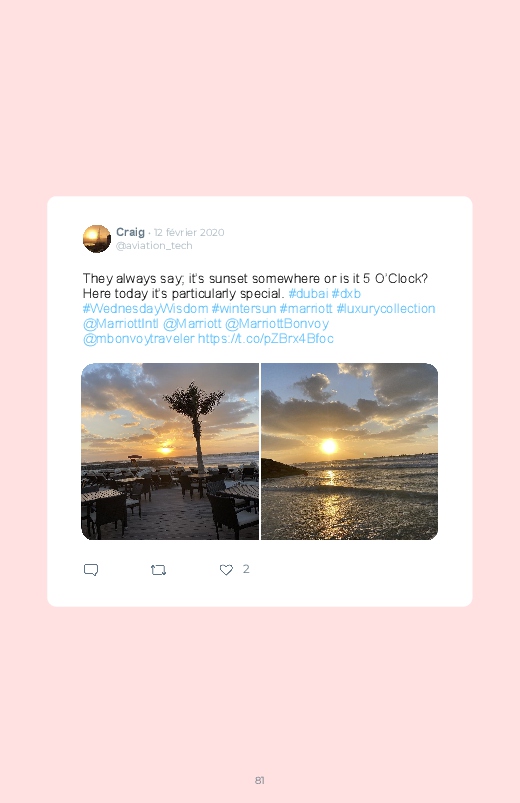Image resolution: width=520 pixels, height=803 pixels.
Task: Visit the @Marriott mention
Action: pos(192,324)
